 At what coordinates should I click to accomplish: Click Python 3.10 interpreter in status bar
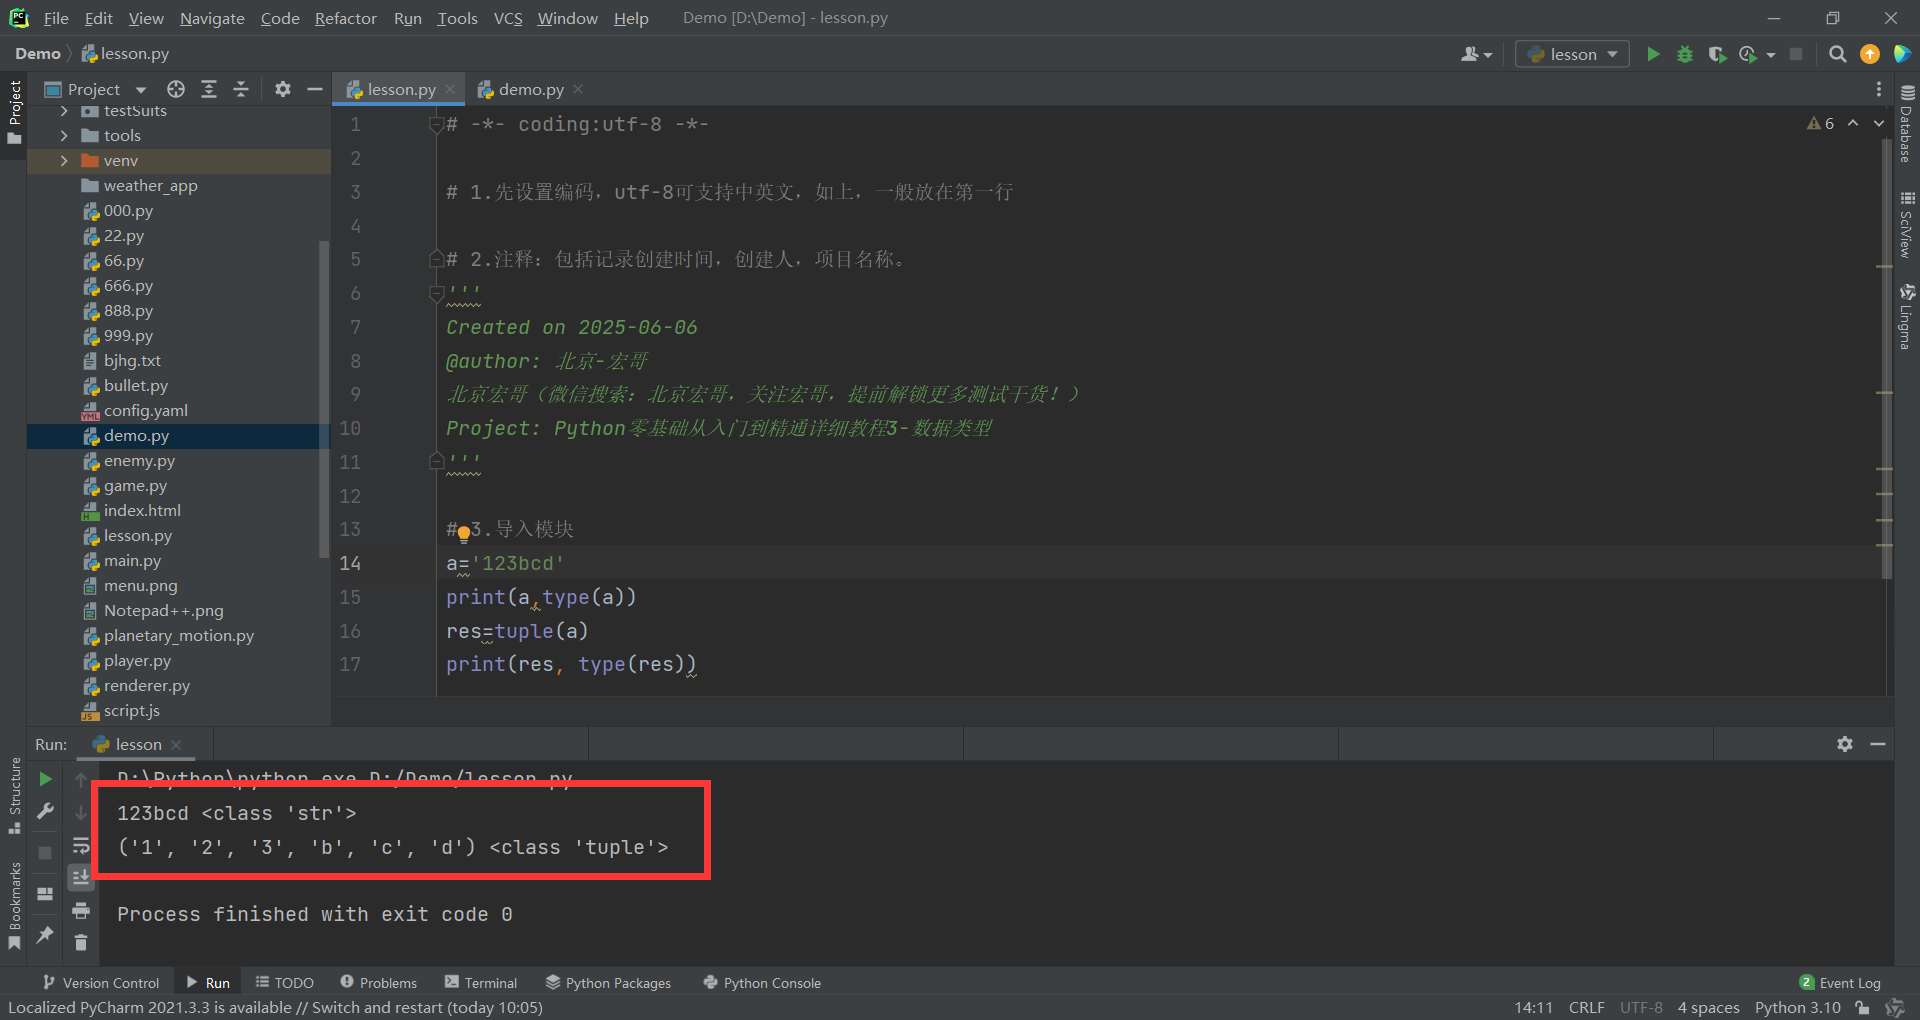click(x=1797, y=1007)
